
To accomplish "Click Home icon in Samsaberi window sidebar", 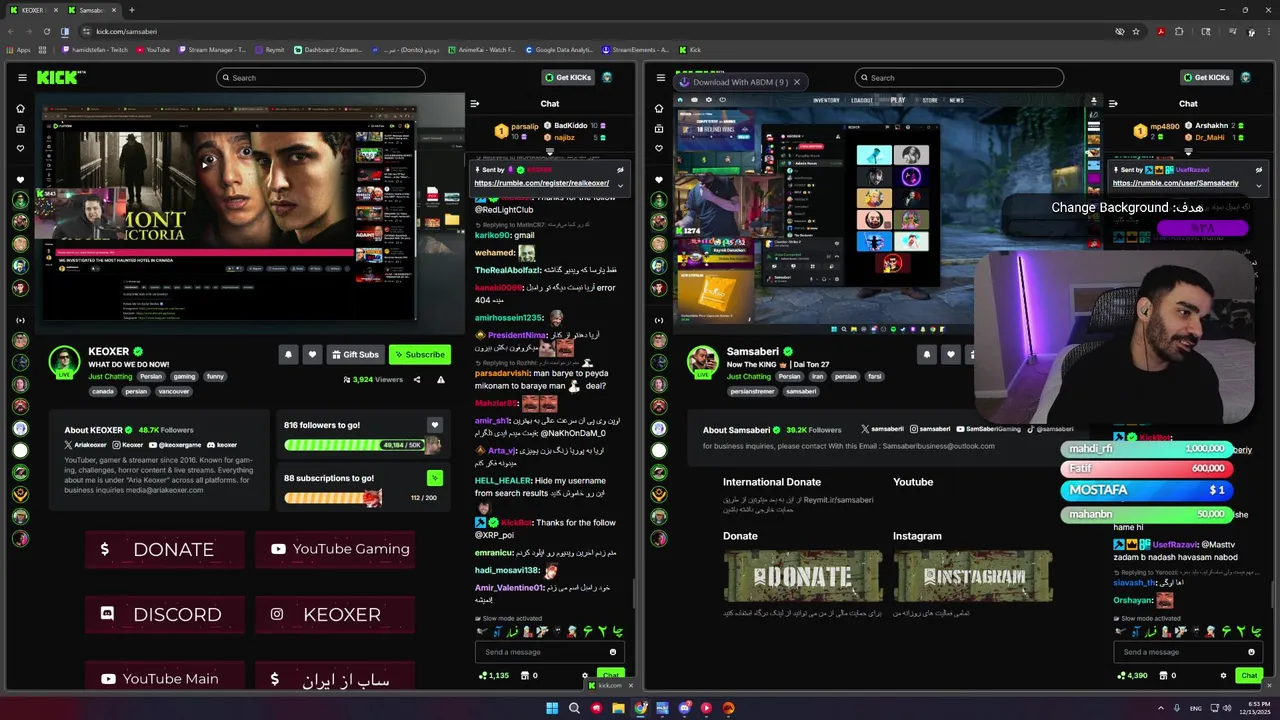I will 659,108.
